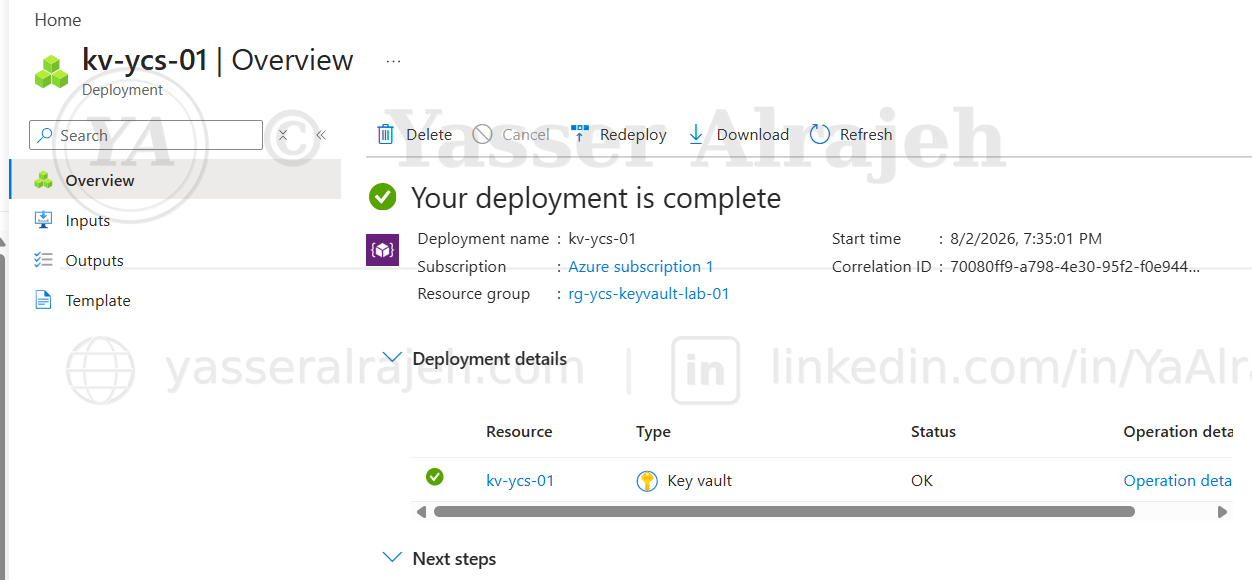Select the Key vault type text

pyautogui.click(x=700, y=481)
